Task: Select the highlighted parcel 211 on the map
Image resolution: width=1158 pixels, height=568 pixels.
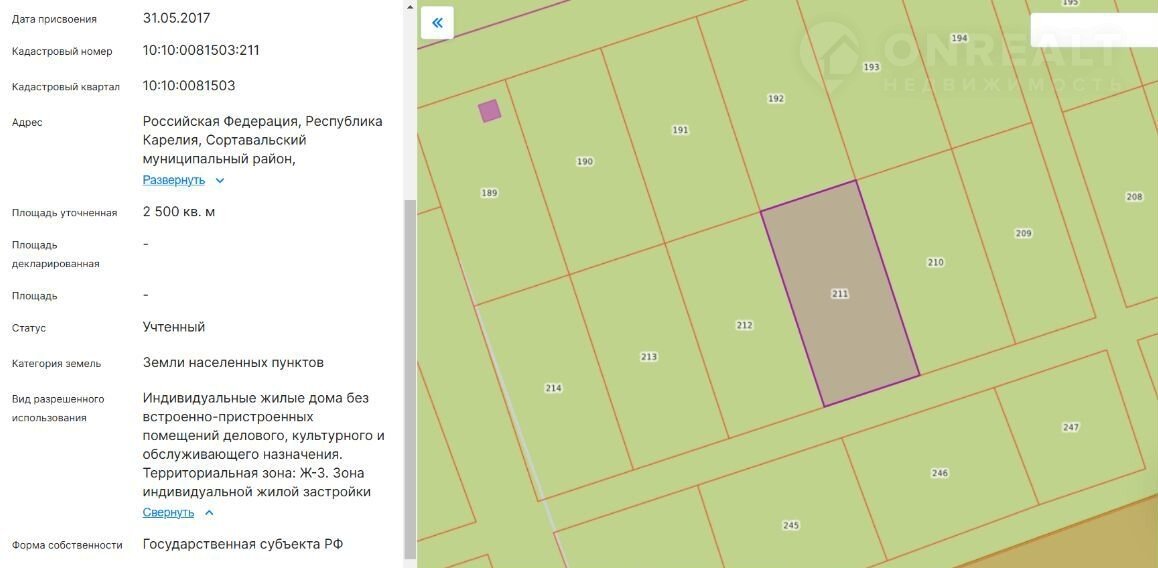Action: (840, 294)
